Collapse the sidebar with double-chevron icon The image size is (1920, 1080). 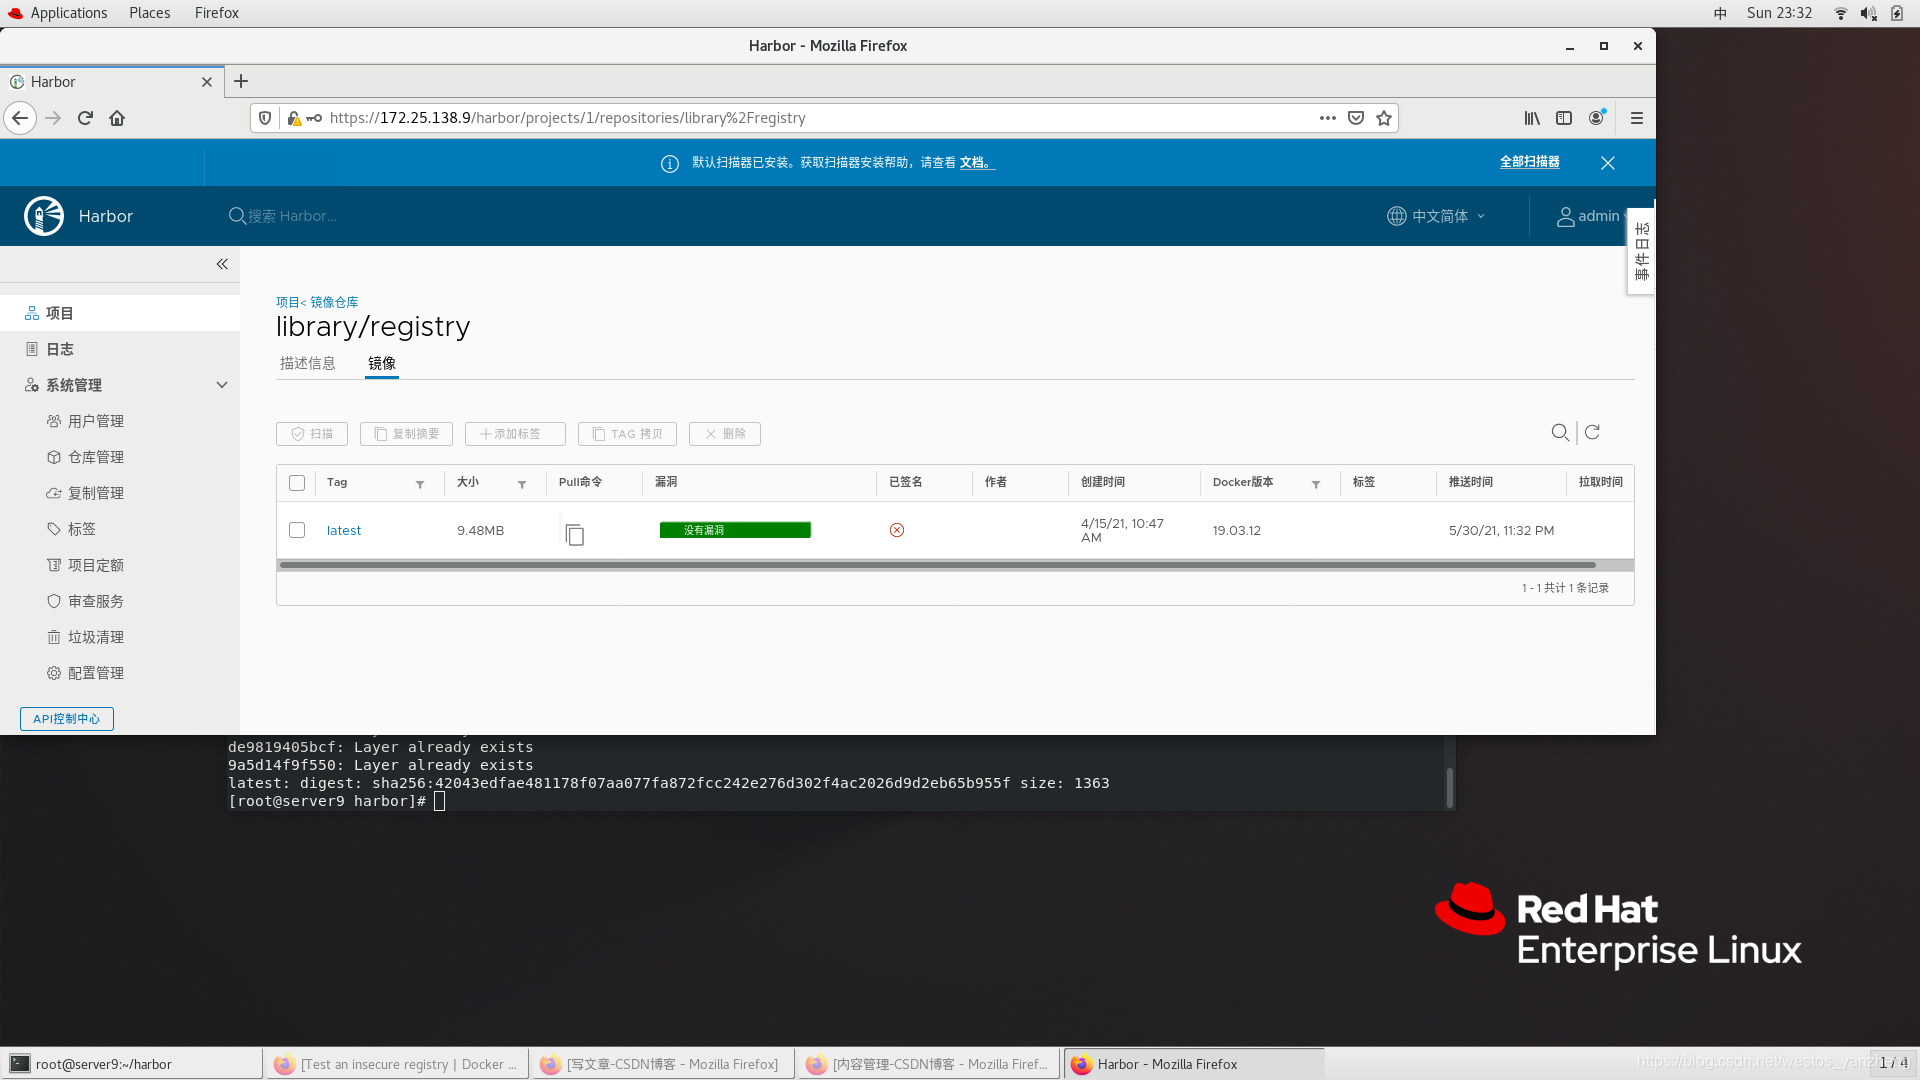coord(222,264)
